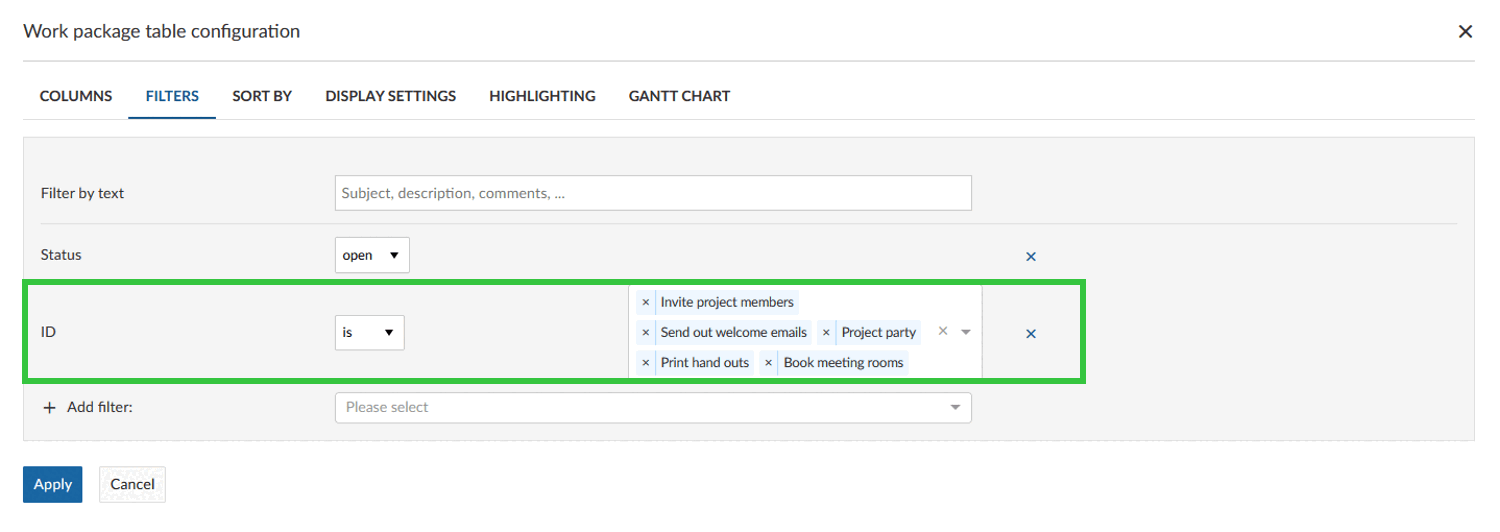The width and height of the screenshot is (1500, 532).
Task: Remove the Book meeting rooms tag
Action: pyautogui.click(x=768, y=362)
